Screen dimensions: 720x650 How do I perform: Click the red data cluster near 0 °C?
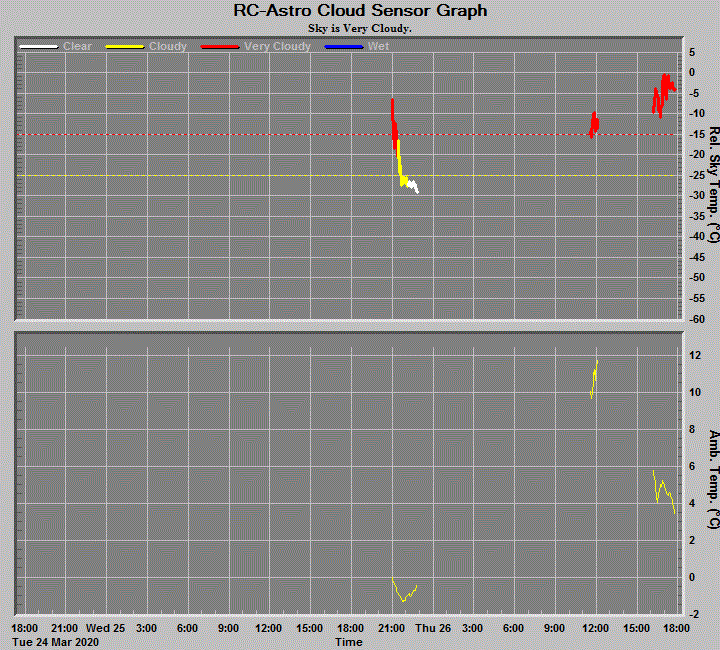point(664,95)
